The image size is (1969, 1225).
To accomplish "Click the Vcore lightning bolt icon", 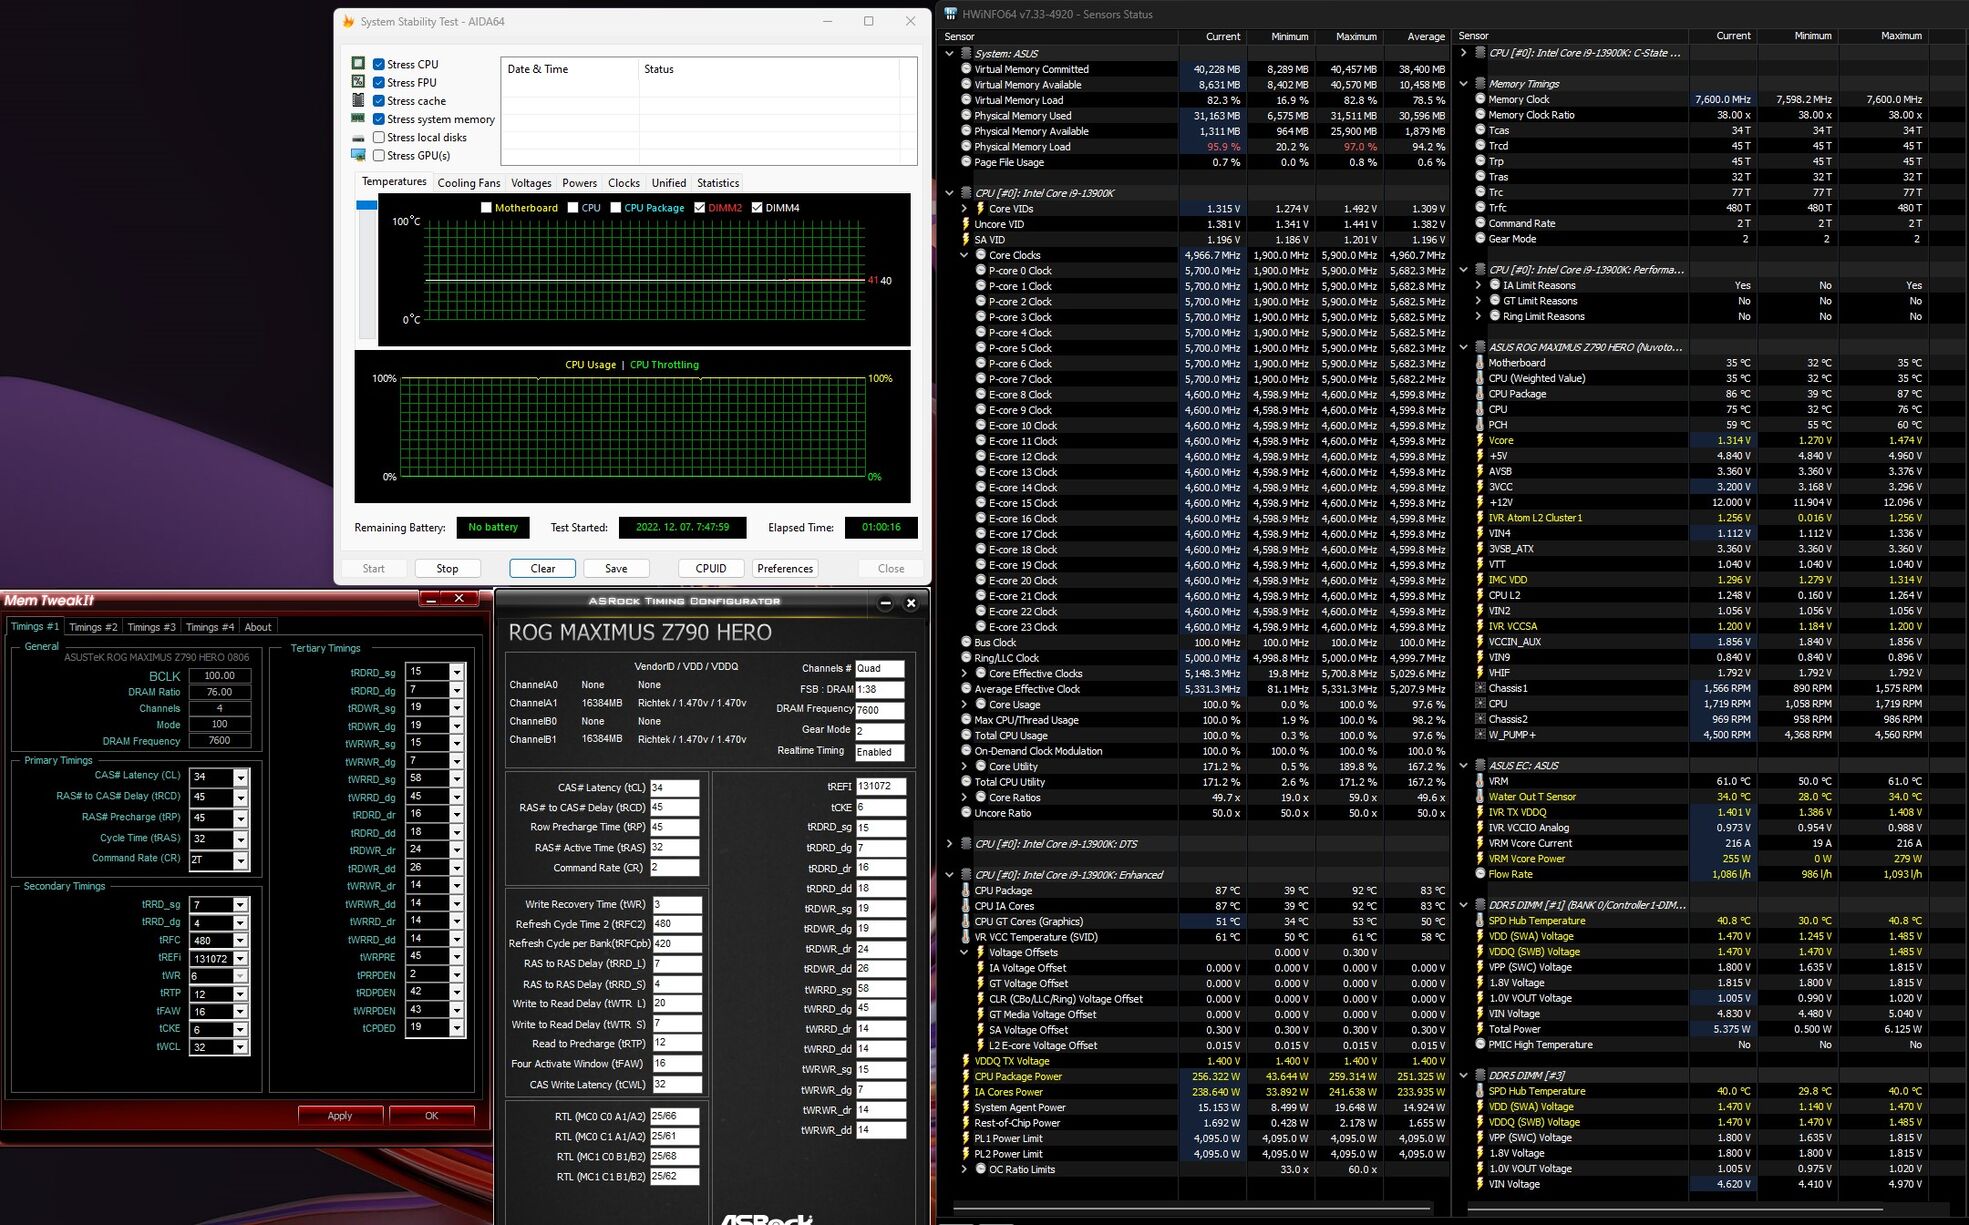I will pyautogui.click(x=1480, y=440).
